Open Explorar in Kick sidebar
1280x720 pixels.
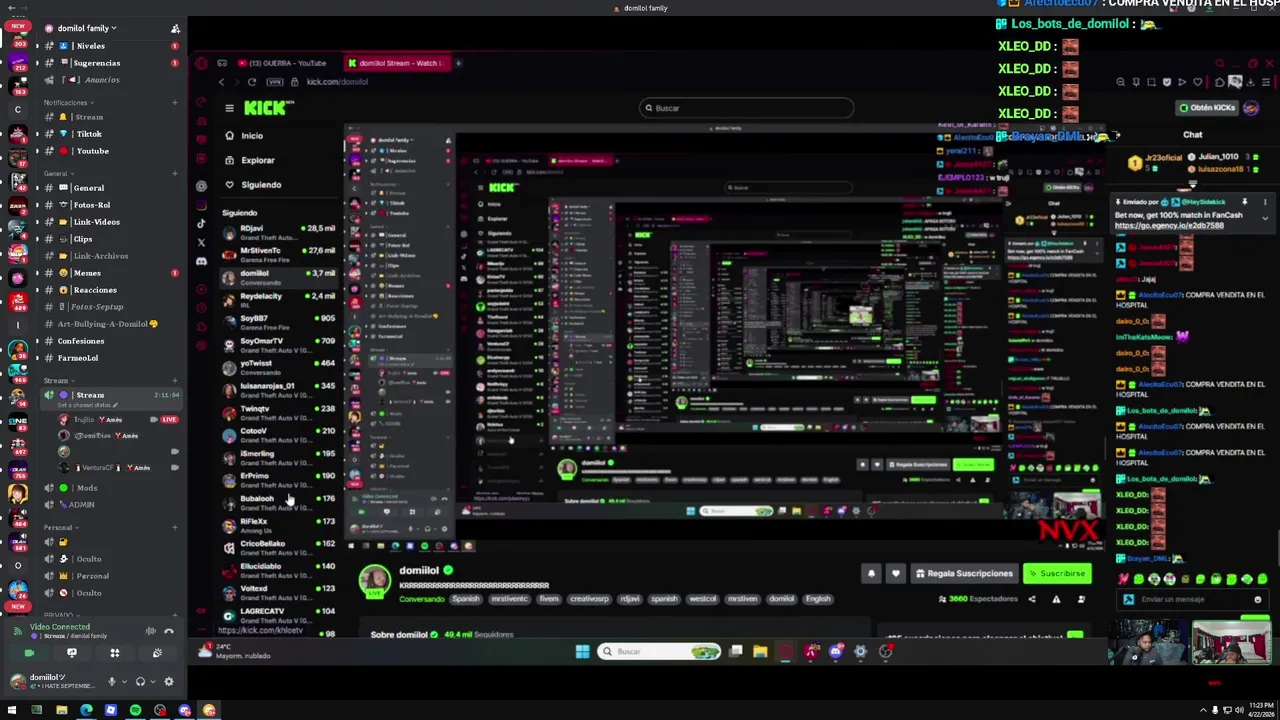point(257,160)
